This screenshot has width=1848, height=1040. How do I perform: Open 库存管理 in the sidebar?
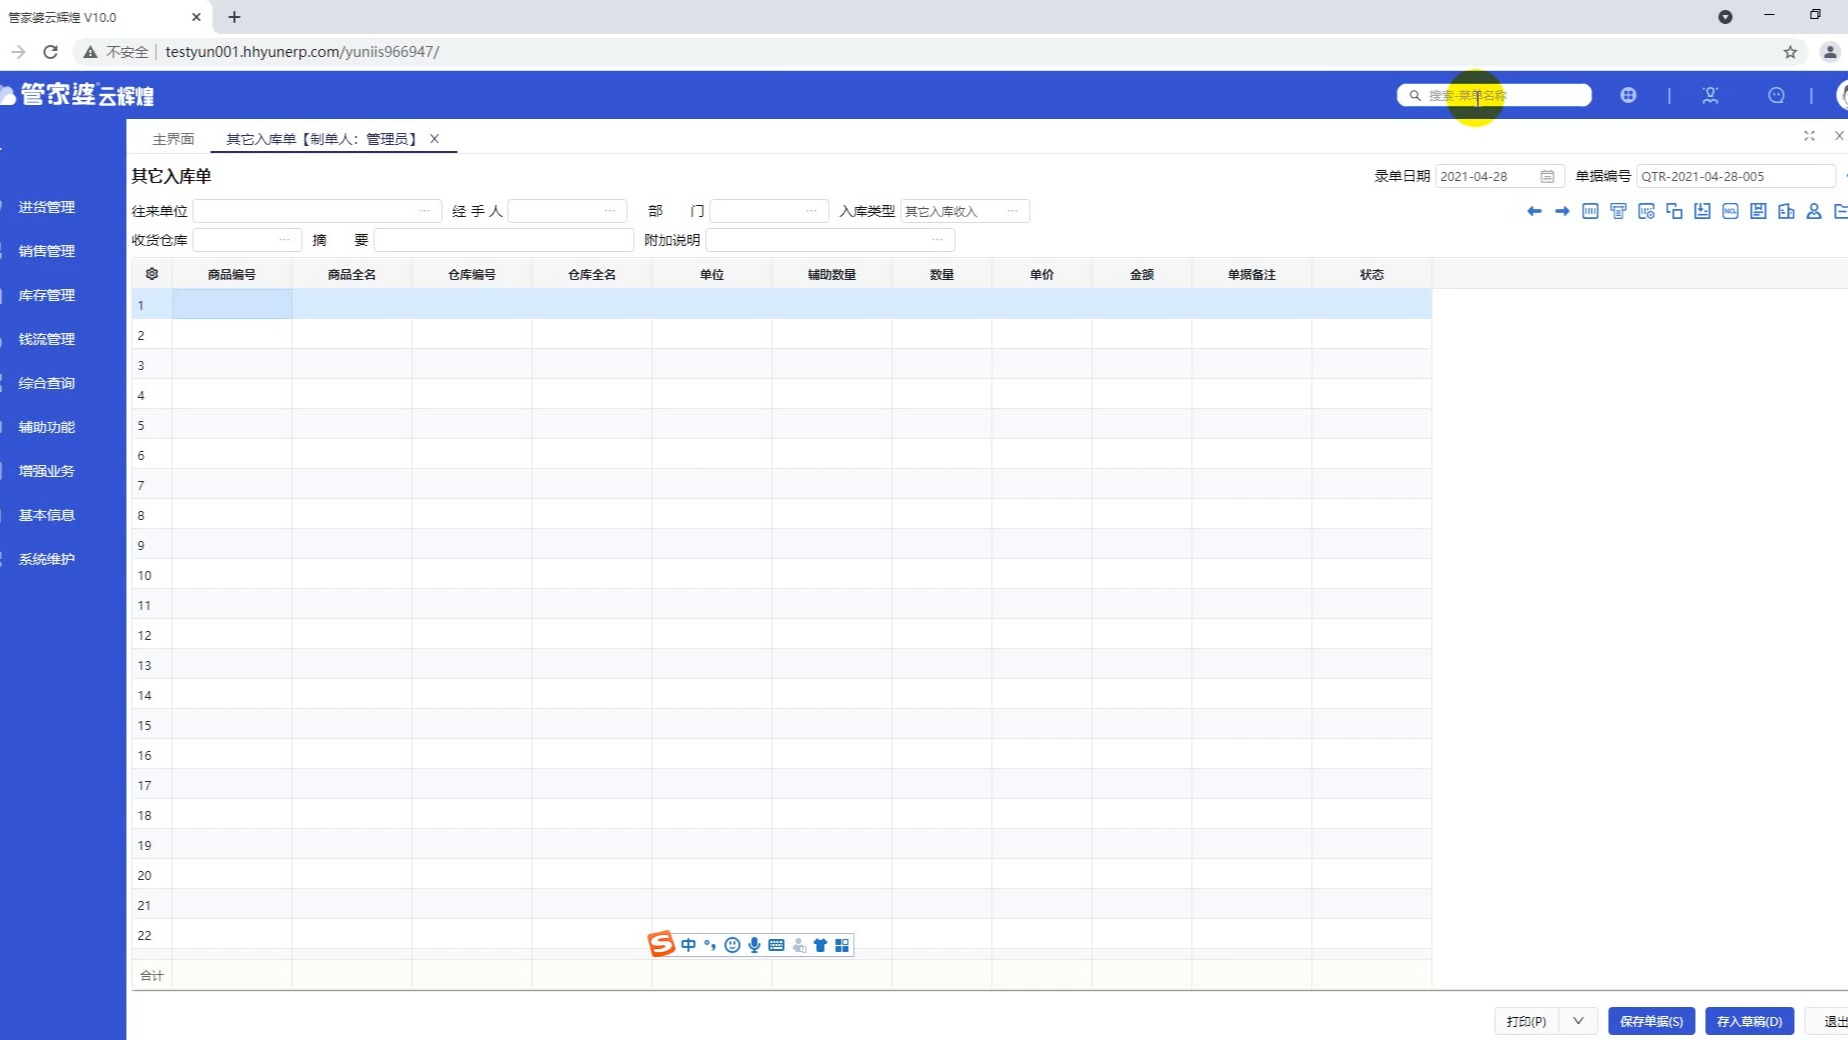(47, 295)
